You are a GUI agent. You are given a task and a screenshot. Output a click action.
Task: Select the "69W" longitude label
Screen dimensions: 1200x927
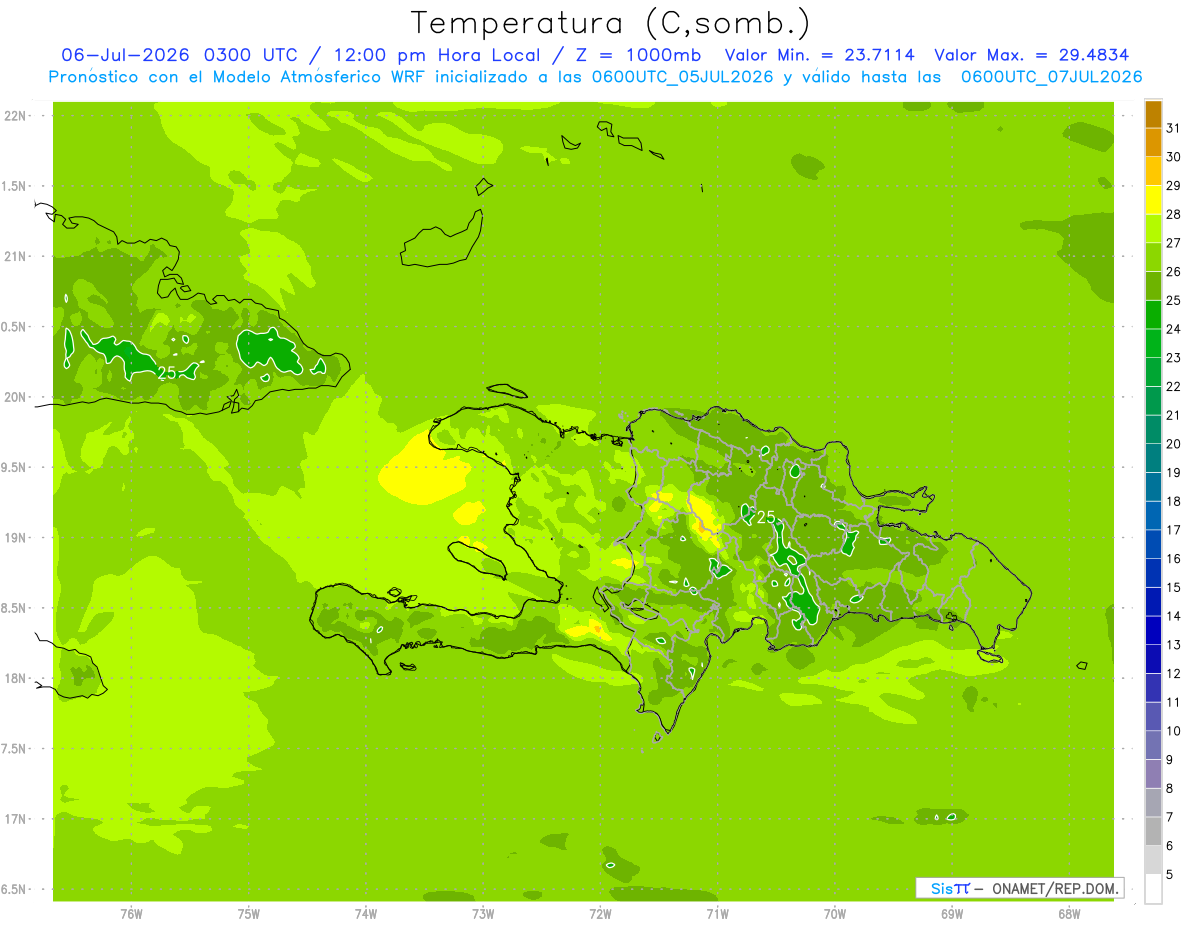coord(952,913)
